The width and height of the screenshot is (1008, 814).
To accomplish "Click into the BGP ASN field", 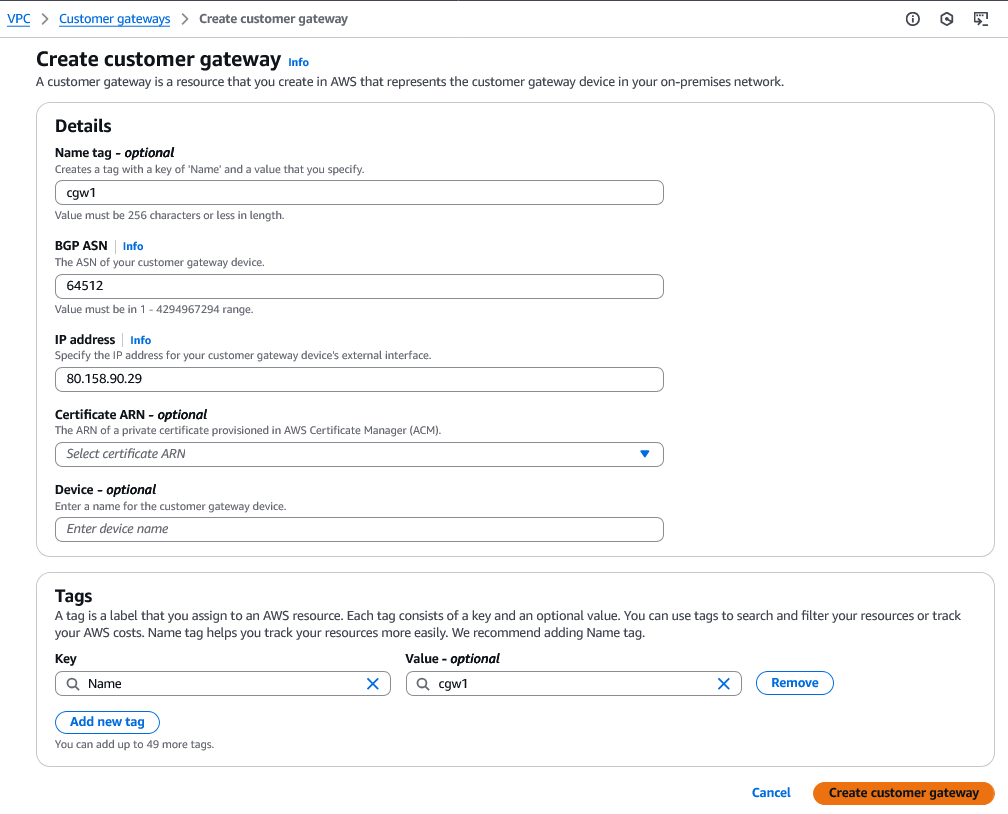I will point(359,286).
